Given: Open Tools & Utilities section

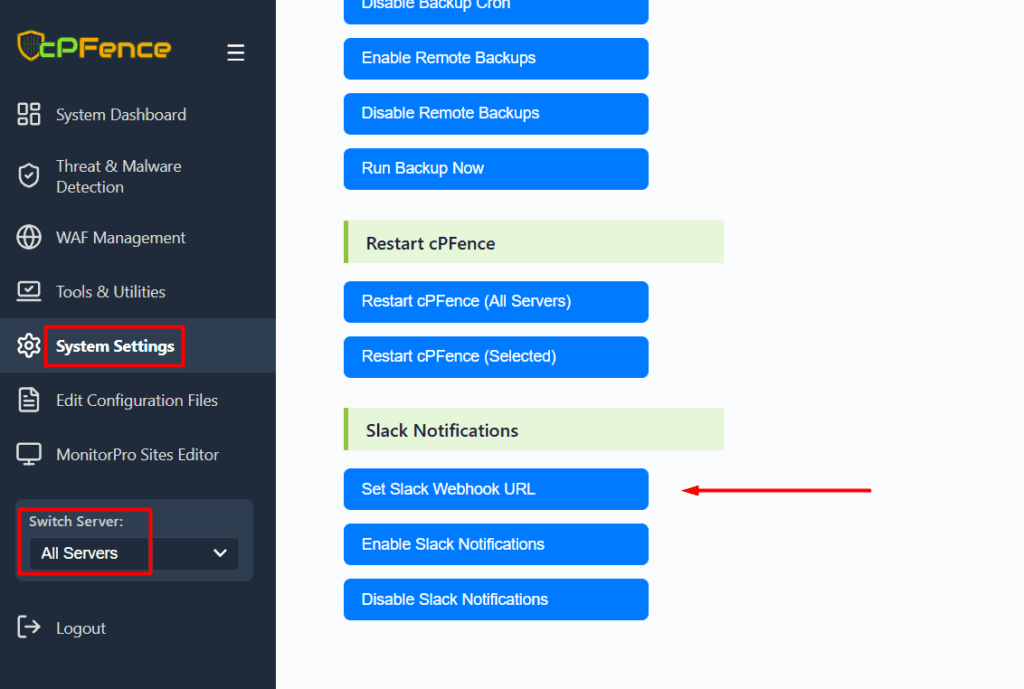Looking at the screenshot, I should tap(111, 292).
